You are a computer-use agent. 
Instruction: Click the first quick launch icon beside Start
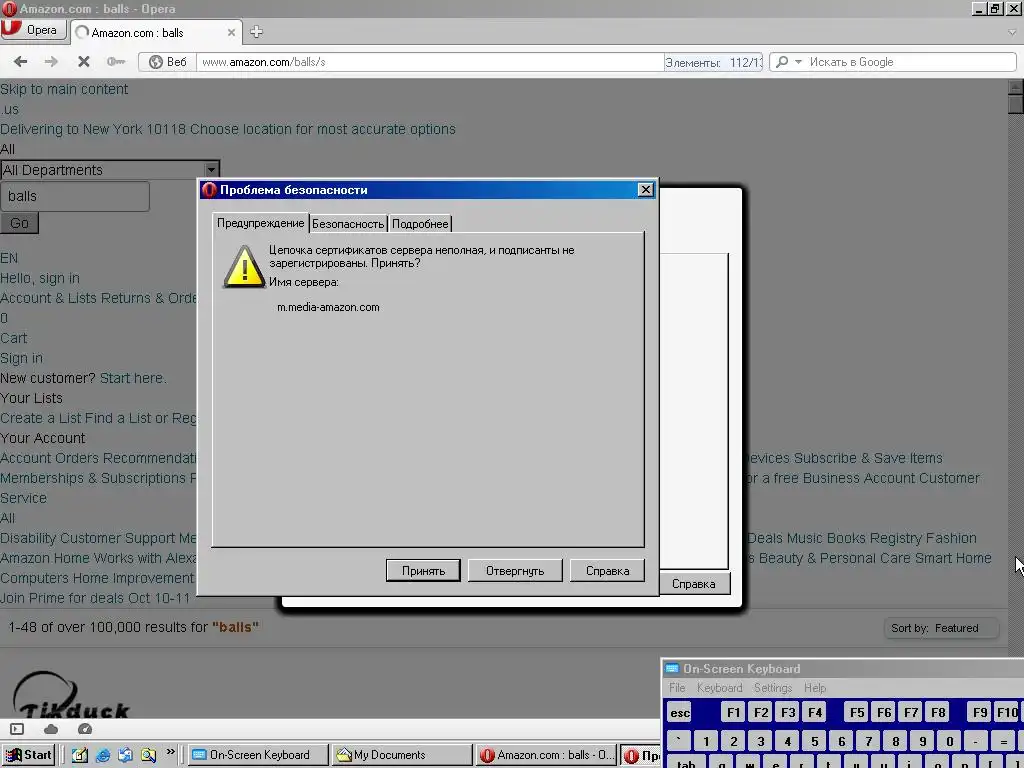pyautogui.click(x=80, y=755)
